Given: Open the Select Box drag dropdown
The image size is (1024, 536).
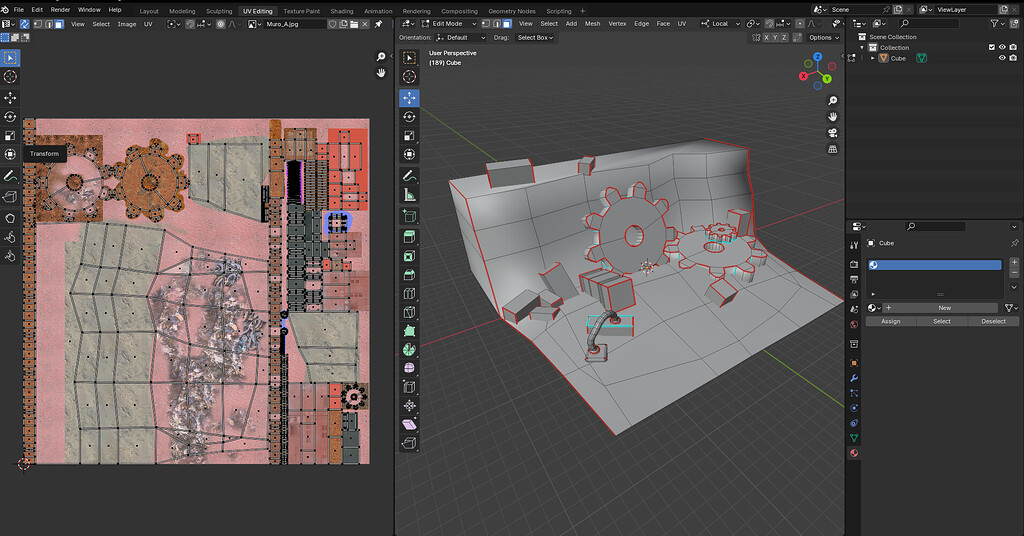Looking at the screenshot, I should [535, 37].
